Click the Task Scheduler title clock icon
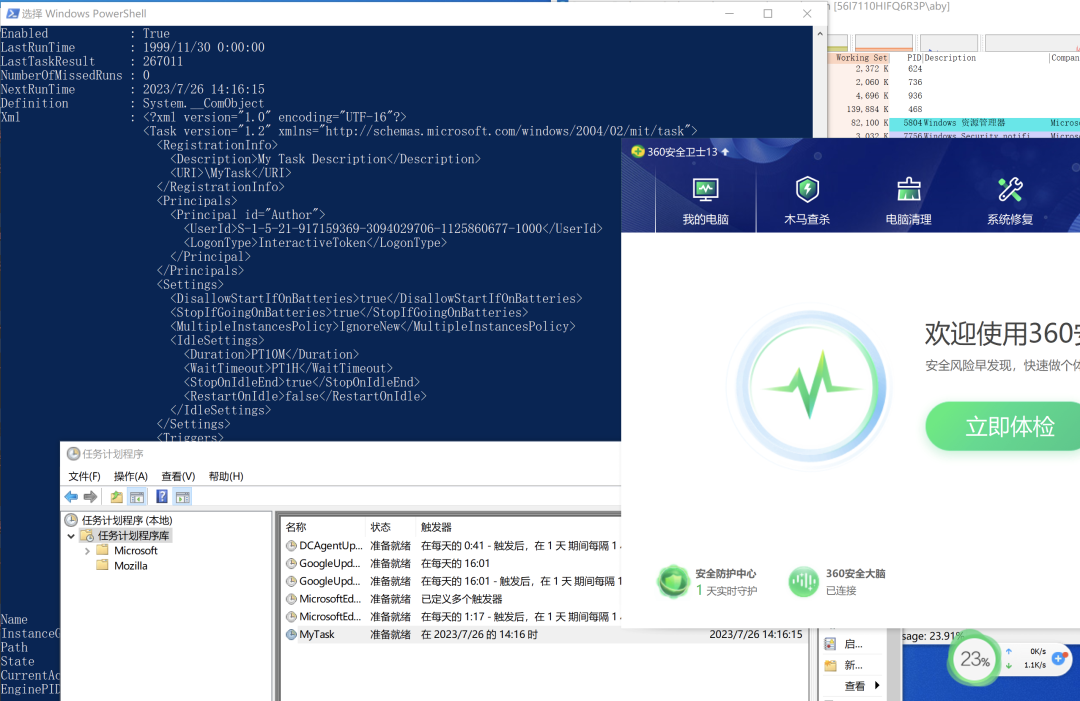The height and width of the screenshot is (701, 1080). 73,454
